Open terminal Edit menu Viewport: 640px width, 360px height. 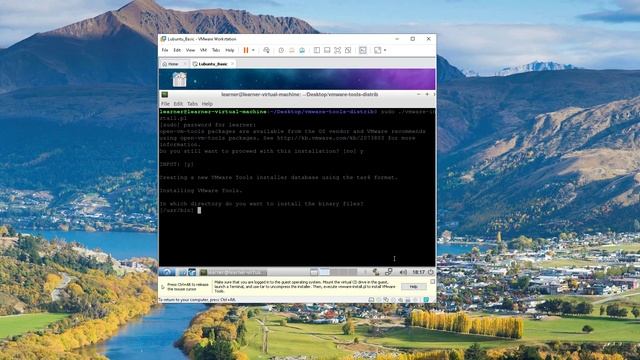click(x=178, y=104)
